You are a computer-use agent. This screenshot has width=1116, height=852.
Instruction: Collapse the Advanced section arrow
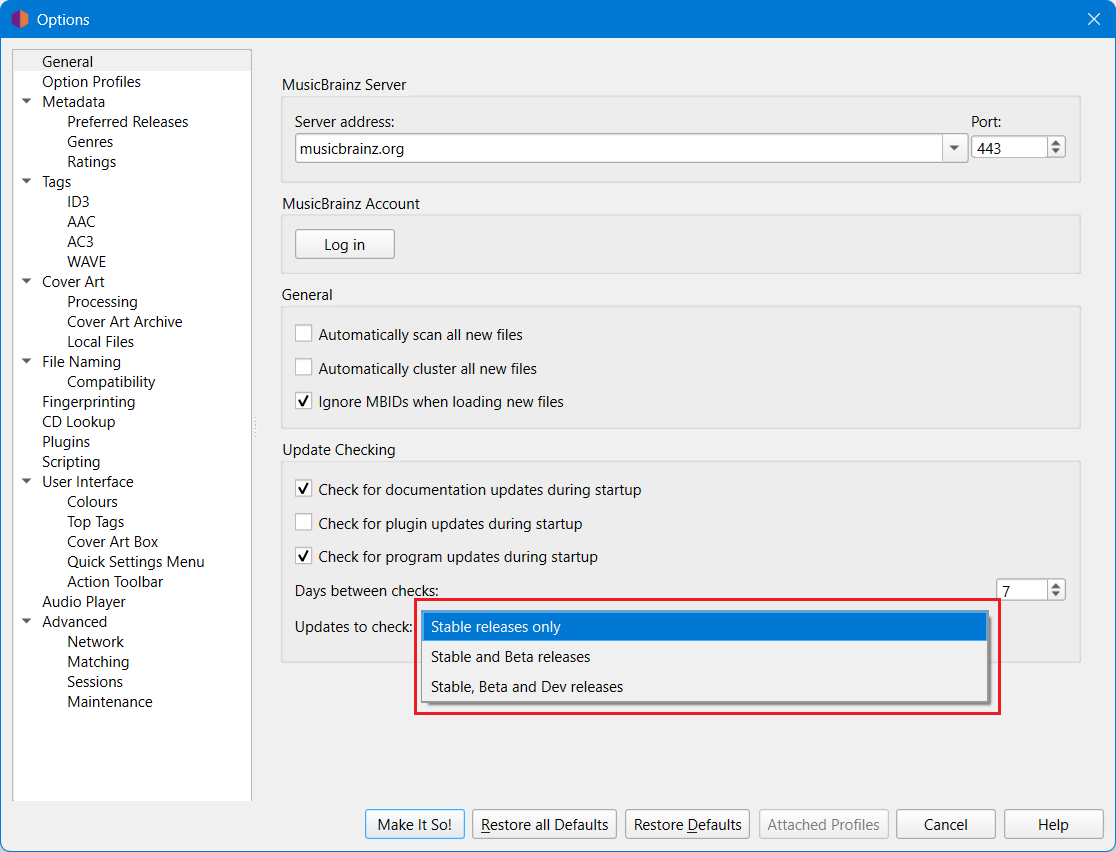click(x=26, y=622)
